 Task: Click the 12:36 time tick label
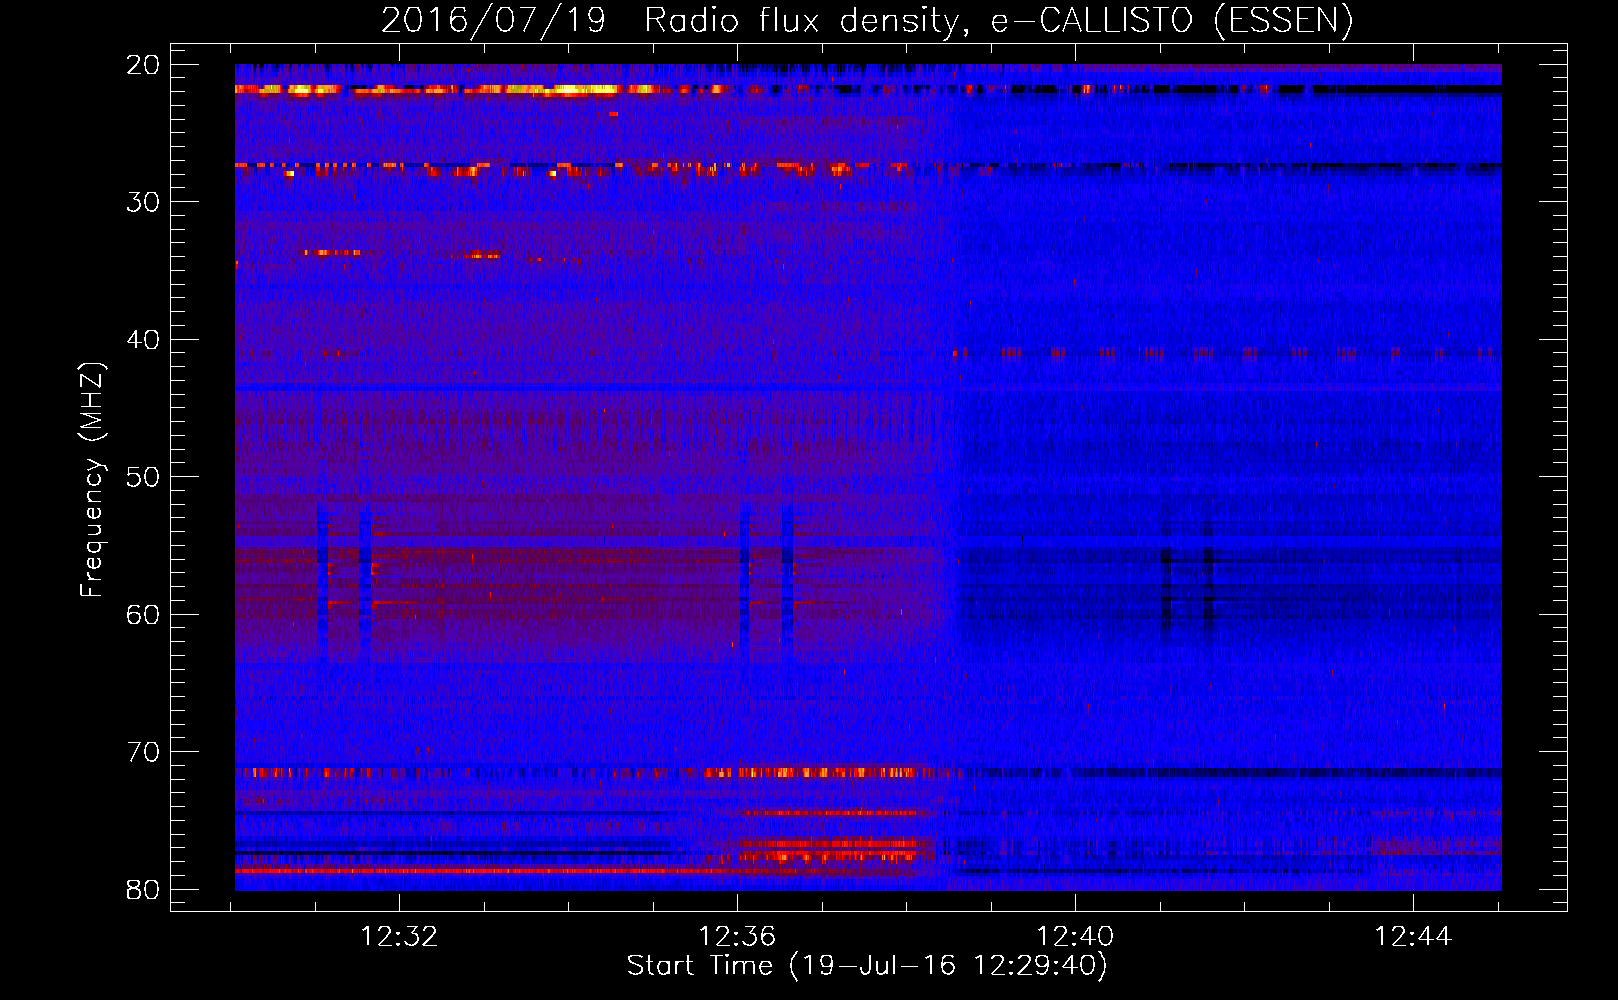click(737, 937)
